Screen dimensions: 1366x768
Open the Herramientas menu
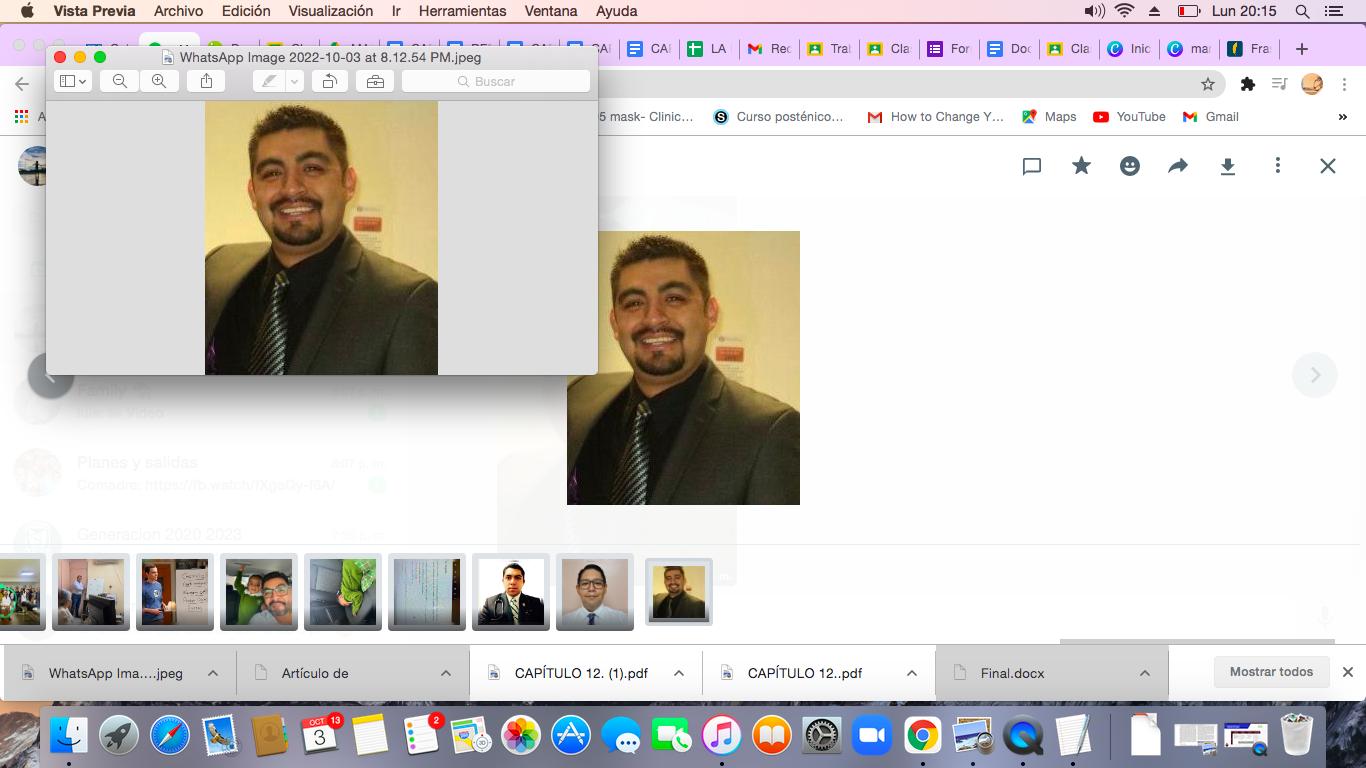[x=463, y=11]
